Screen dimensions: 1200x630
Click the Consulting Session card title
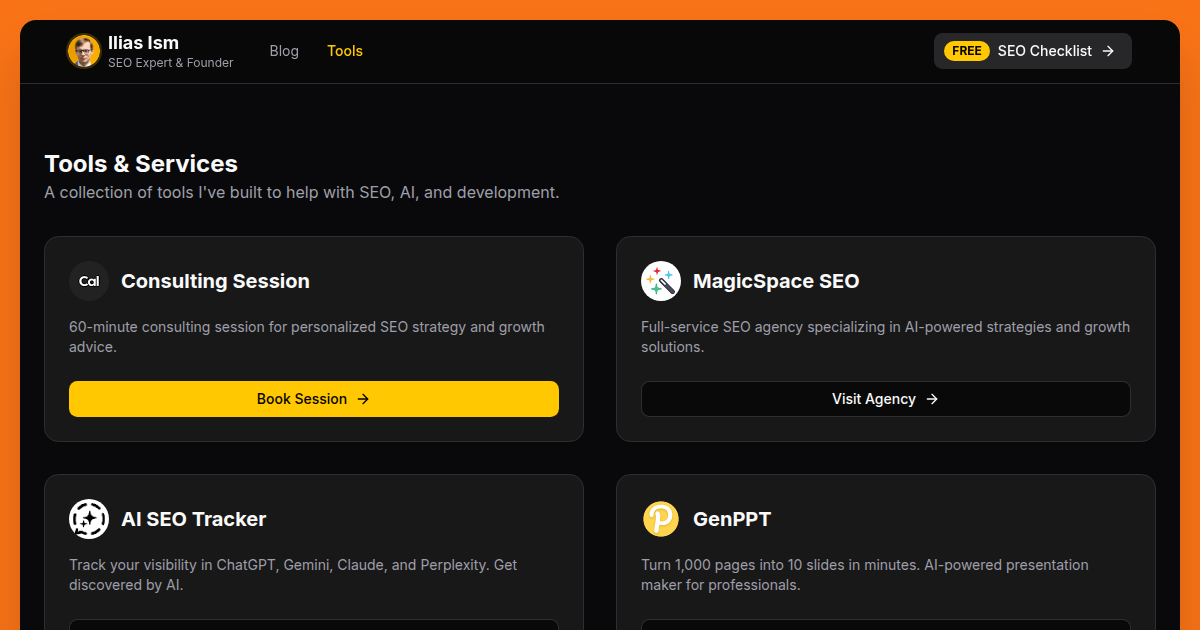[x=215, y=281]
